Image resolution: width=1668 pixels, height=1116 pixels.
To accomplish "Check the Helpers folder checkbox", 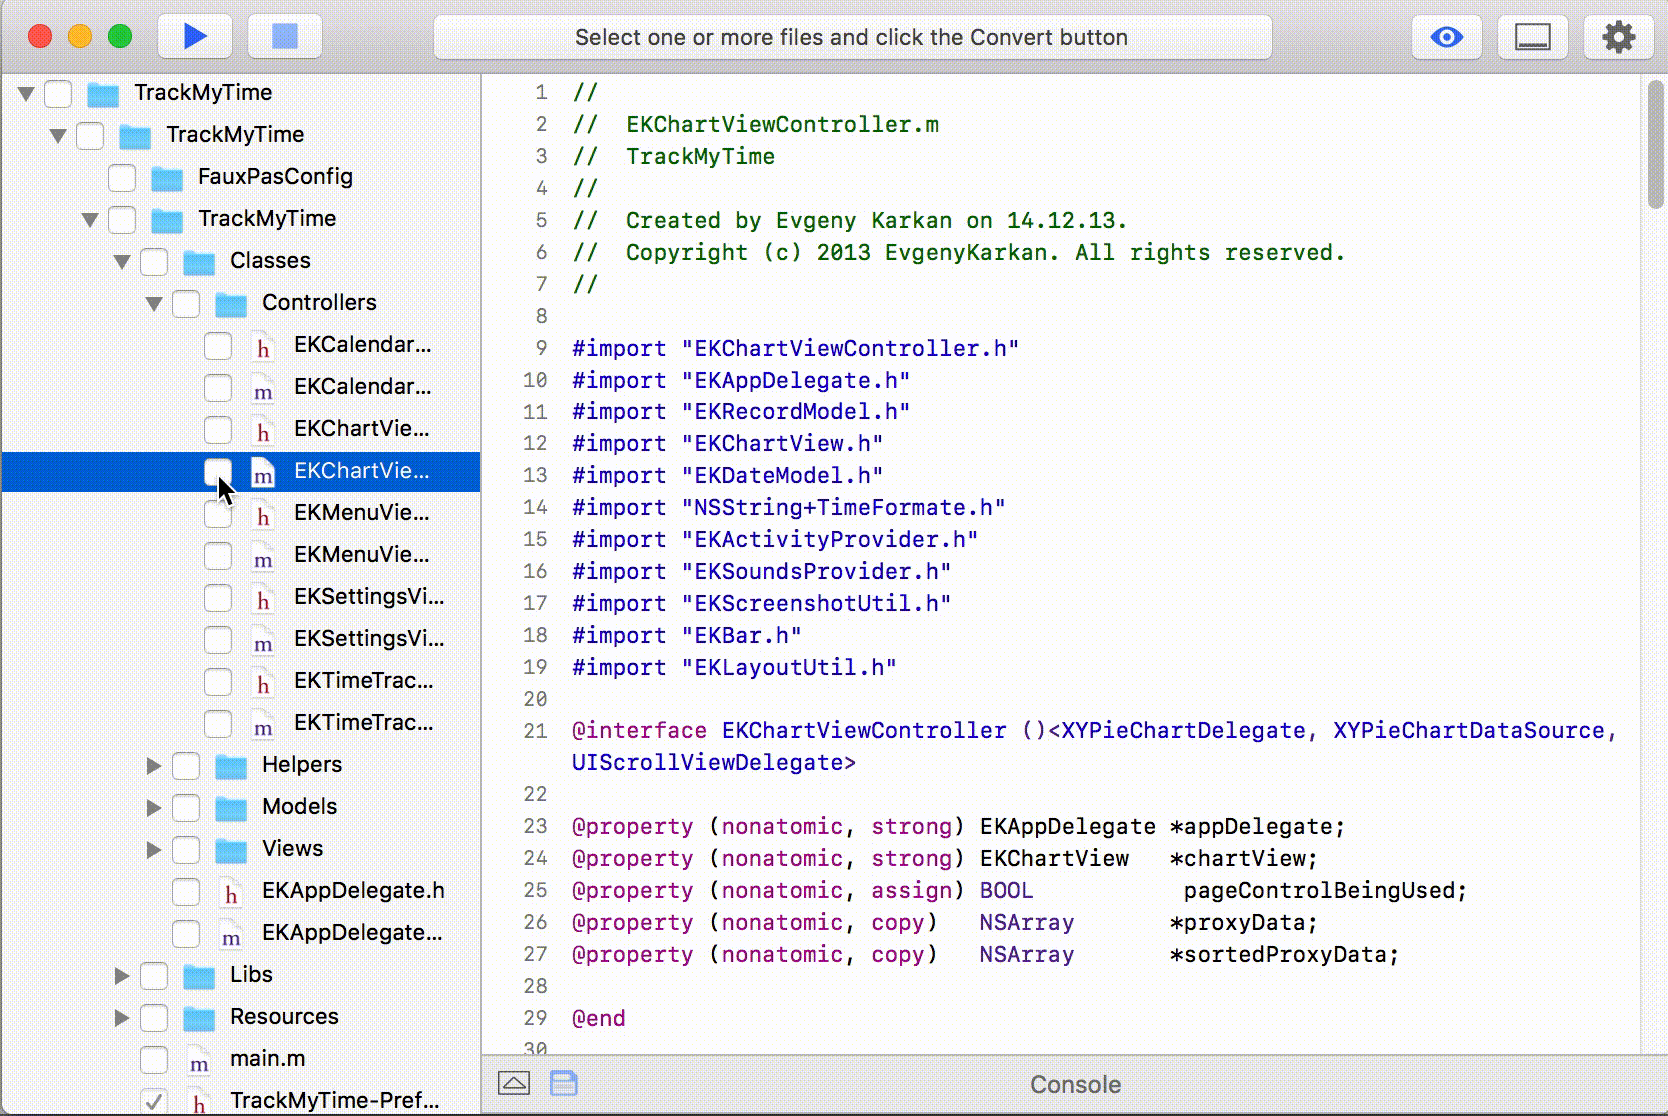I will [186, 765].
